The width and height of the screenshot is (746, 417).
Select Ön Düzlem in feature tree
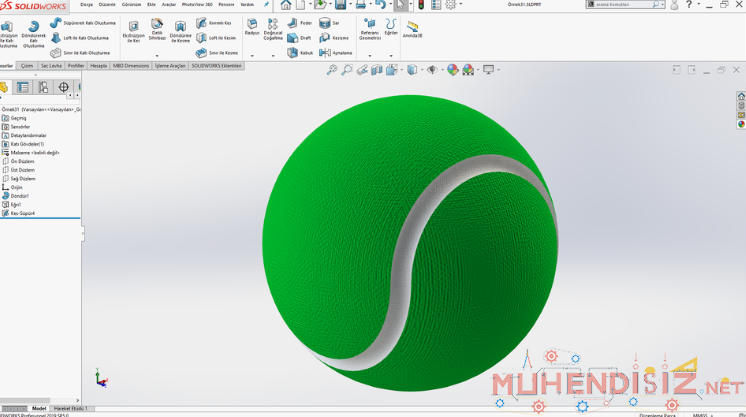click(x=22, y=161)
